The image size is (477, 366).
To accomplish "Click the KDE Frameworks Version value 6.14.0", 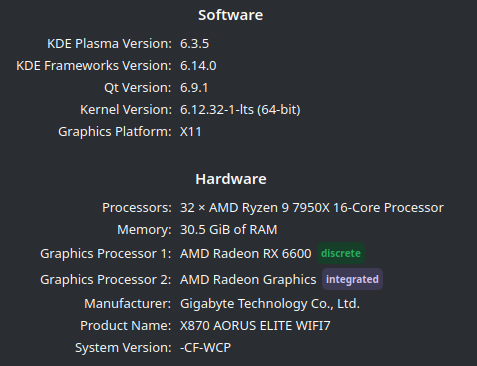I will [x=198, y=66].
